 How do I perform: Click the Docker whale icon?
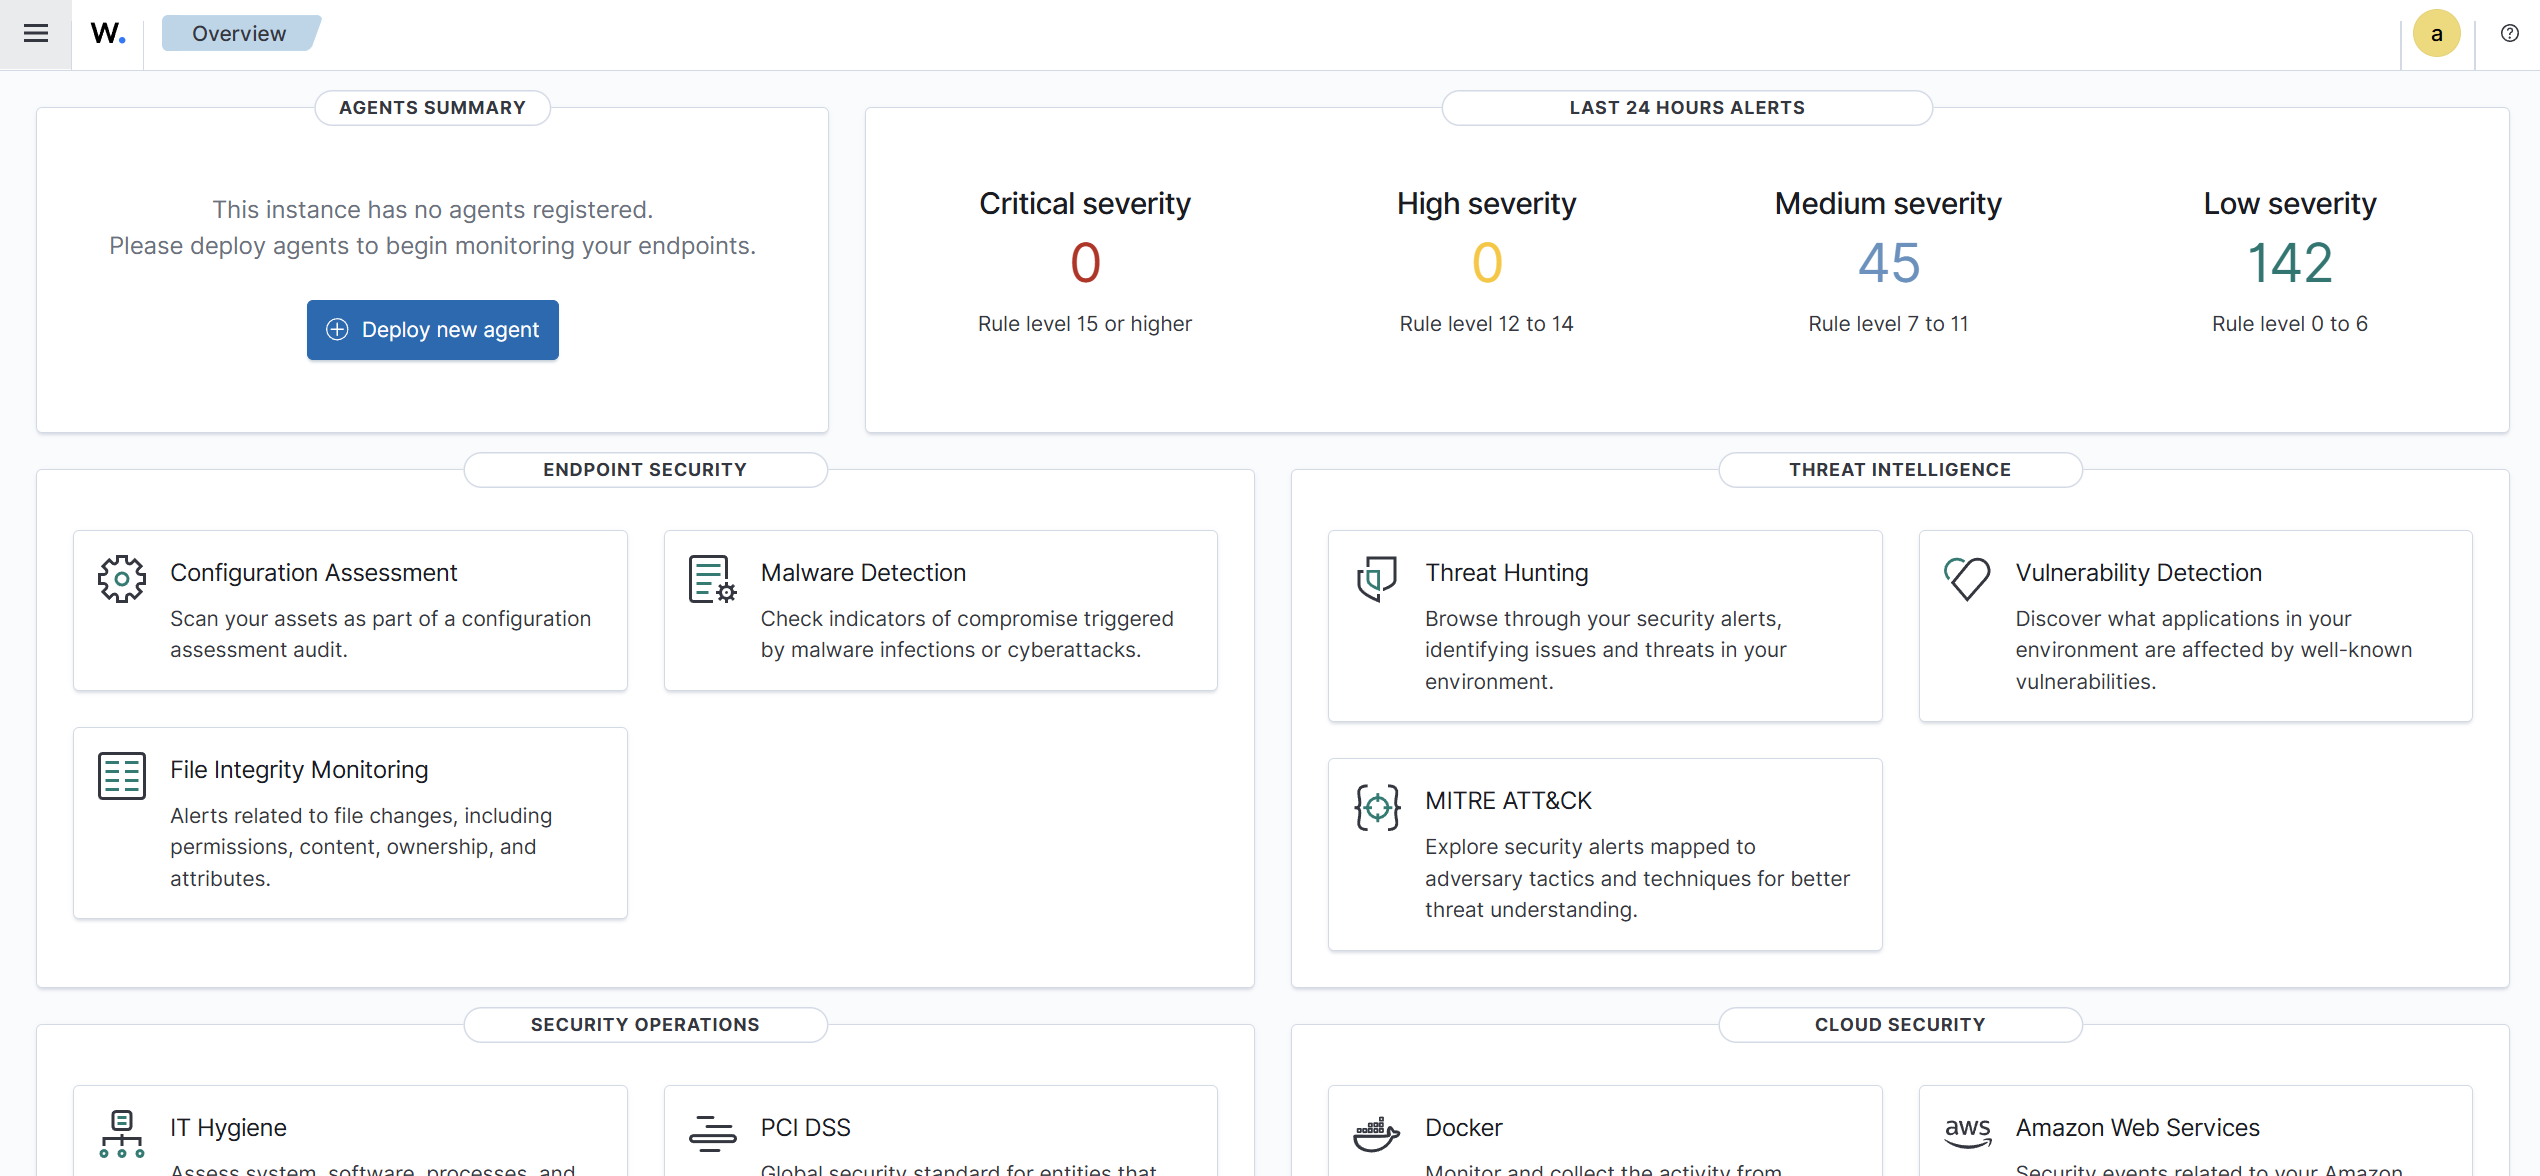[1376, 1134]
